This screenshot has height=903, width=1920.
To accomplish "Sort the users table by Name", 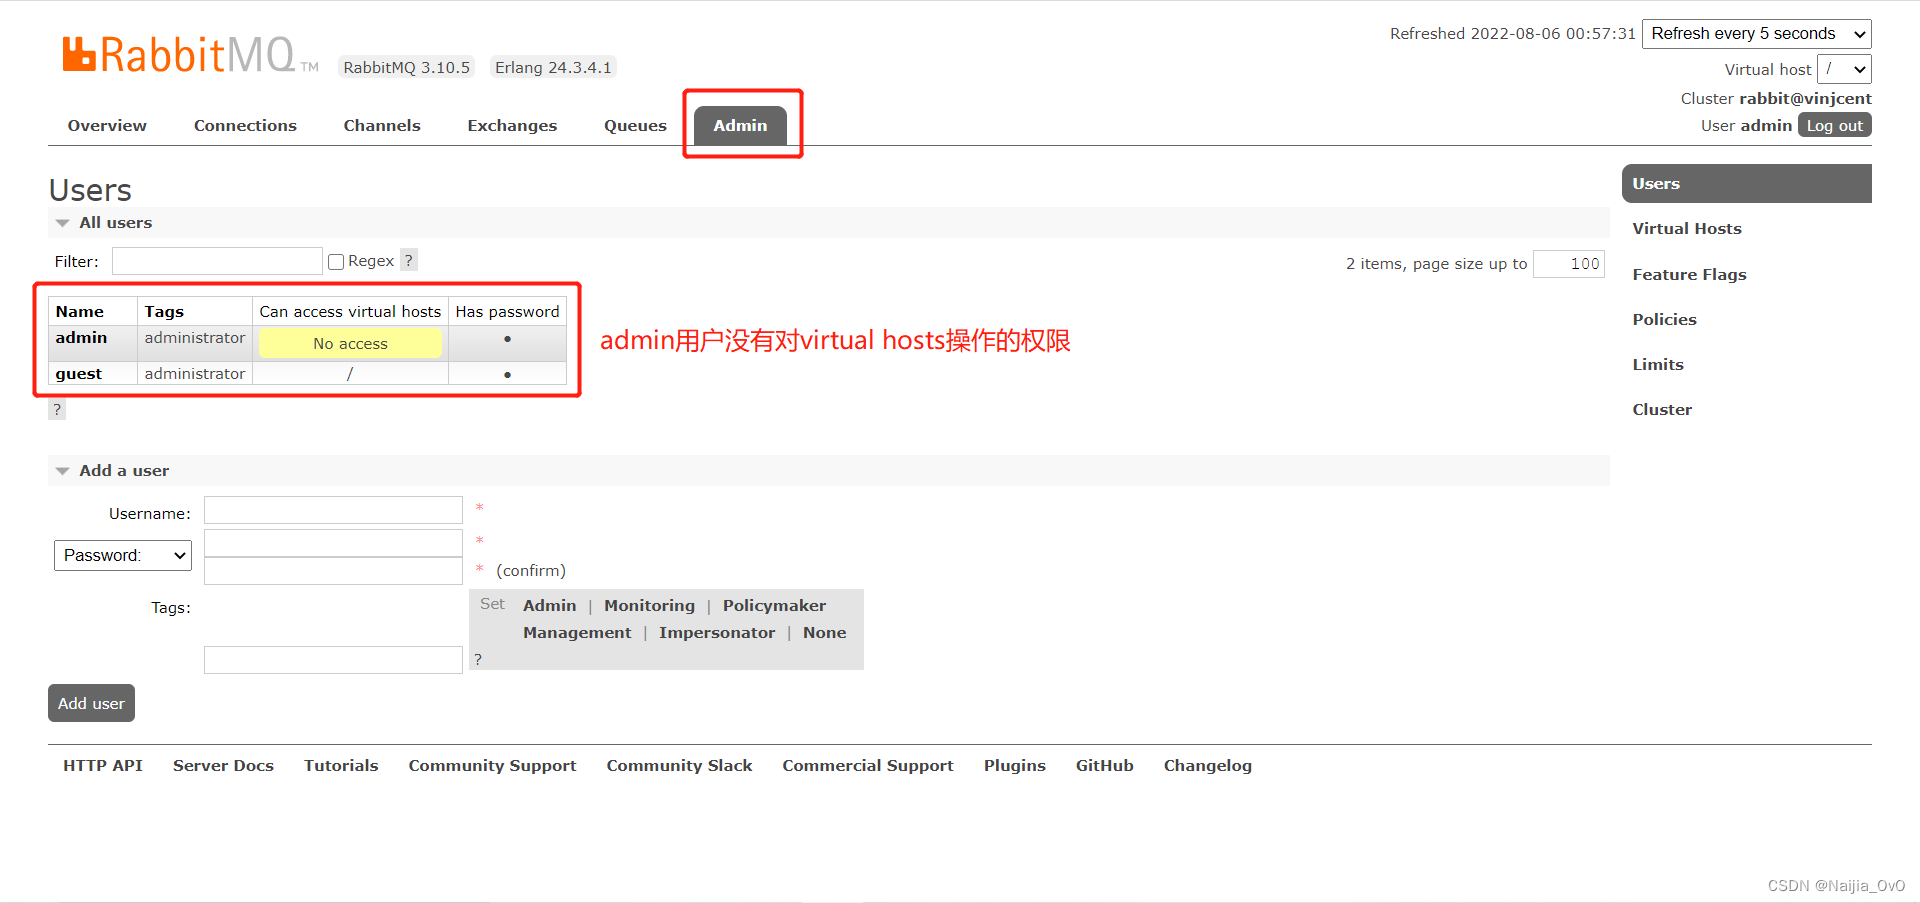I will pos(80,312).
